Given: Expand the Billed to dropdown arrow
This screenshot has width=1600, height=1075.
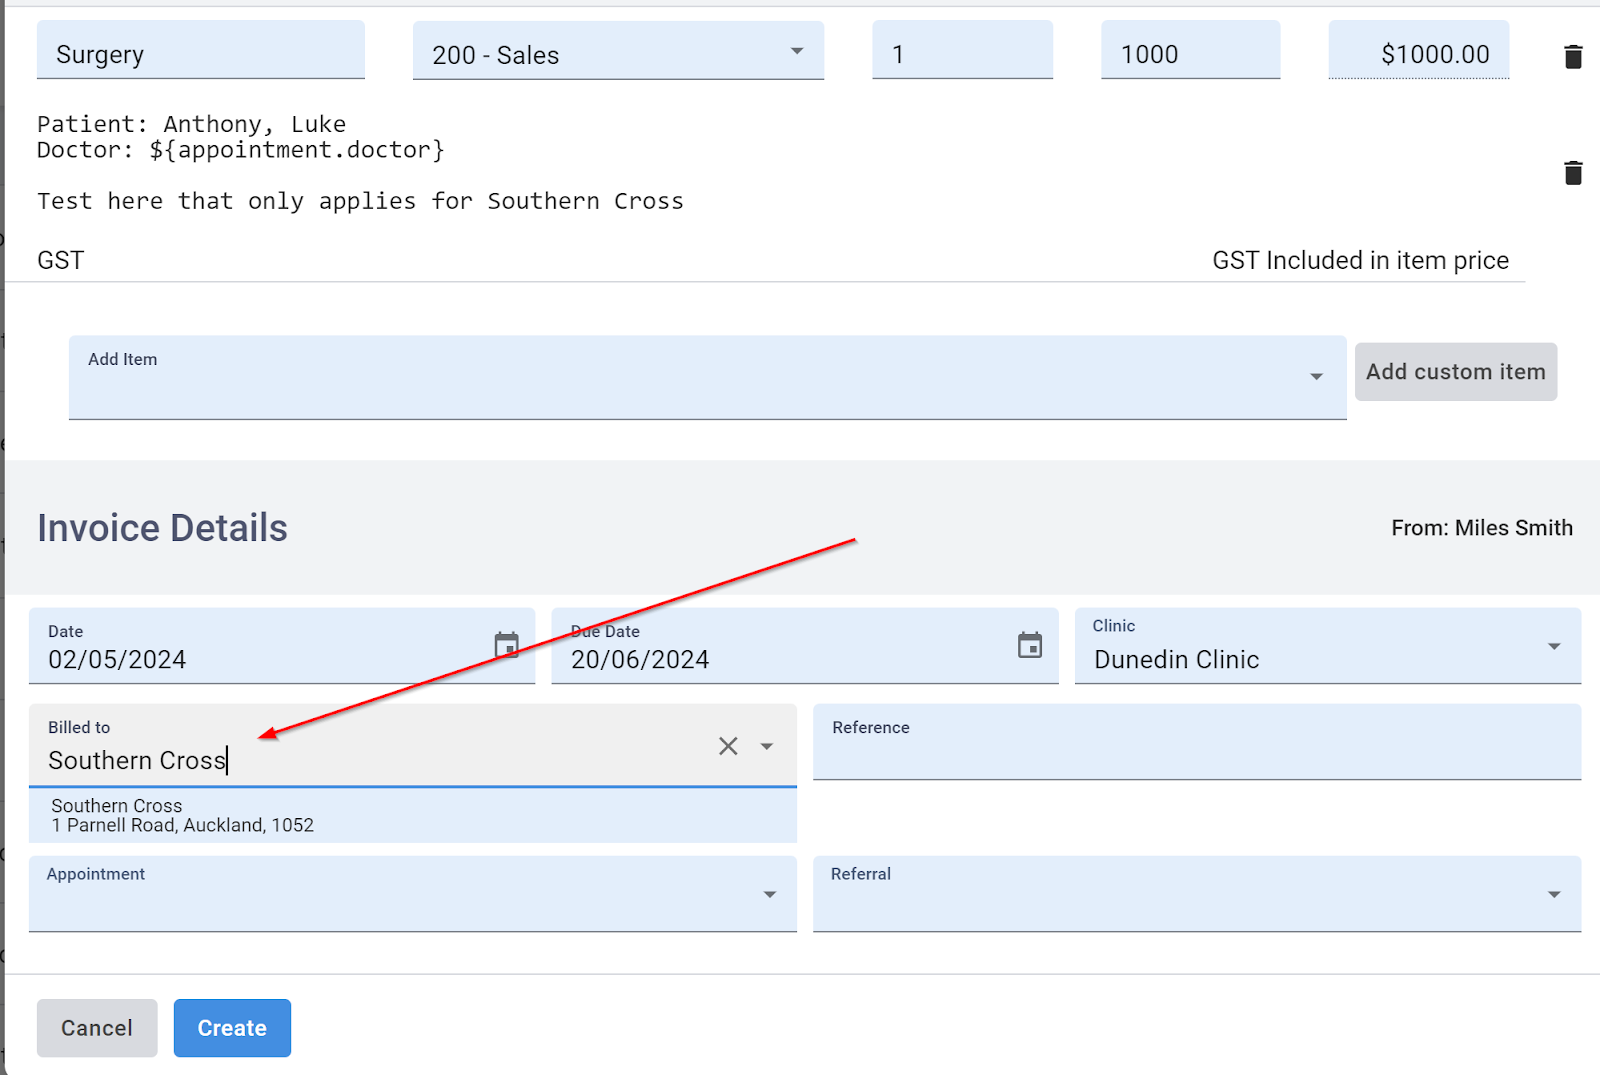Looking at the screenshot, I should [x=767, y=746].
